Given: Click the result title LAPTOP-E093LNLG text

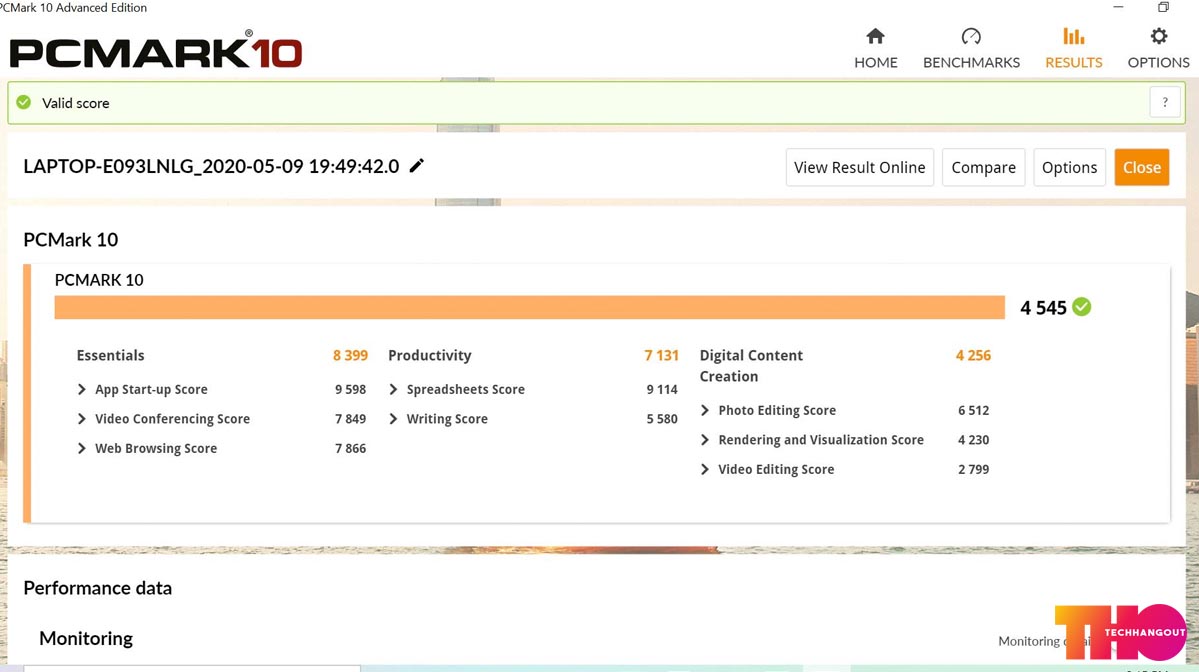Looking at the screenshot, I should (211, 166).
